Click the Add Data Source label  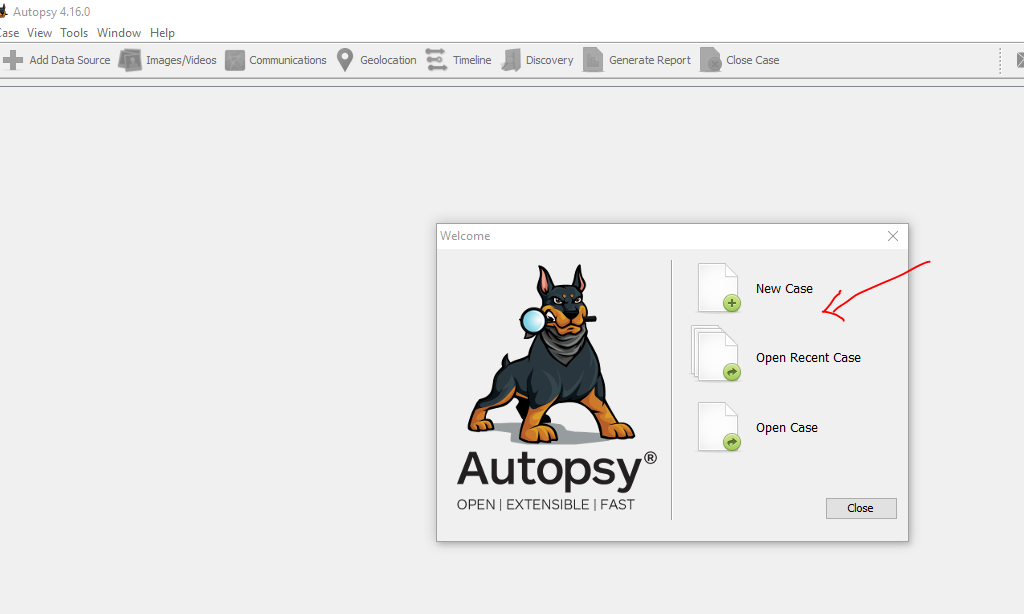(70, 60)
